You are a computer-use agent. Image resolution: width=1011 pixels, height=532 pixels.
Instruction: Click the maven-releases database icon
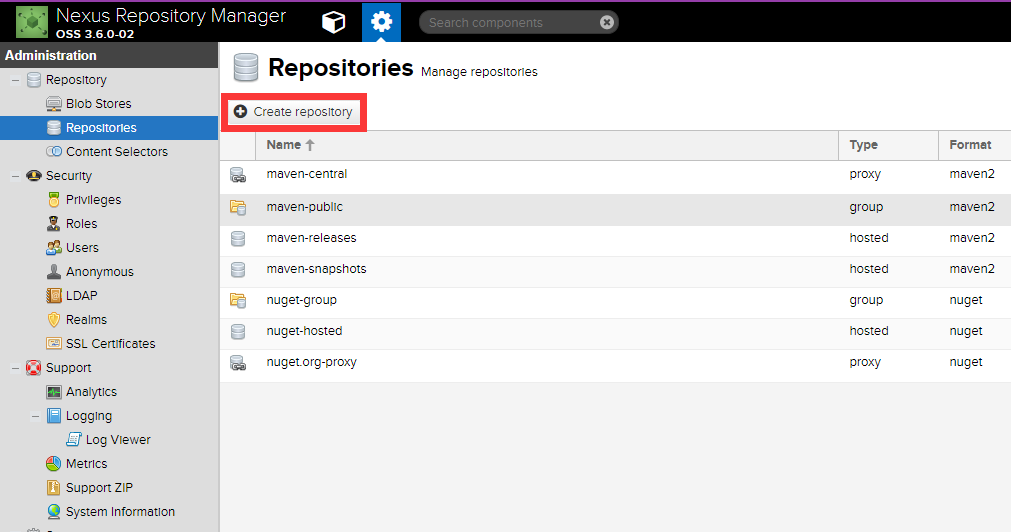pos(238,239)
